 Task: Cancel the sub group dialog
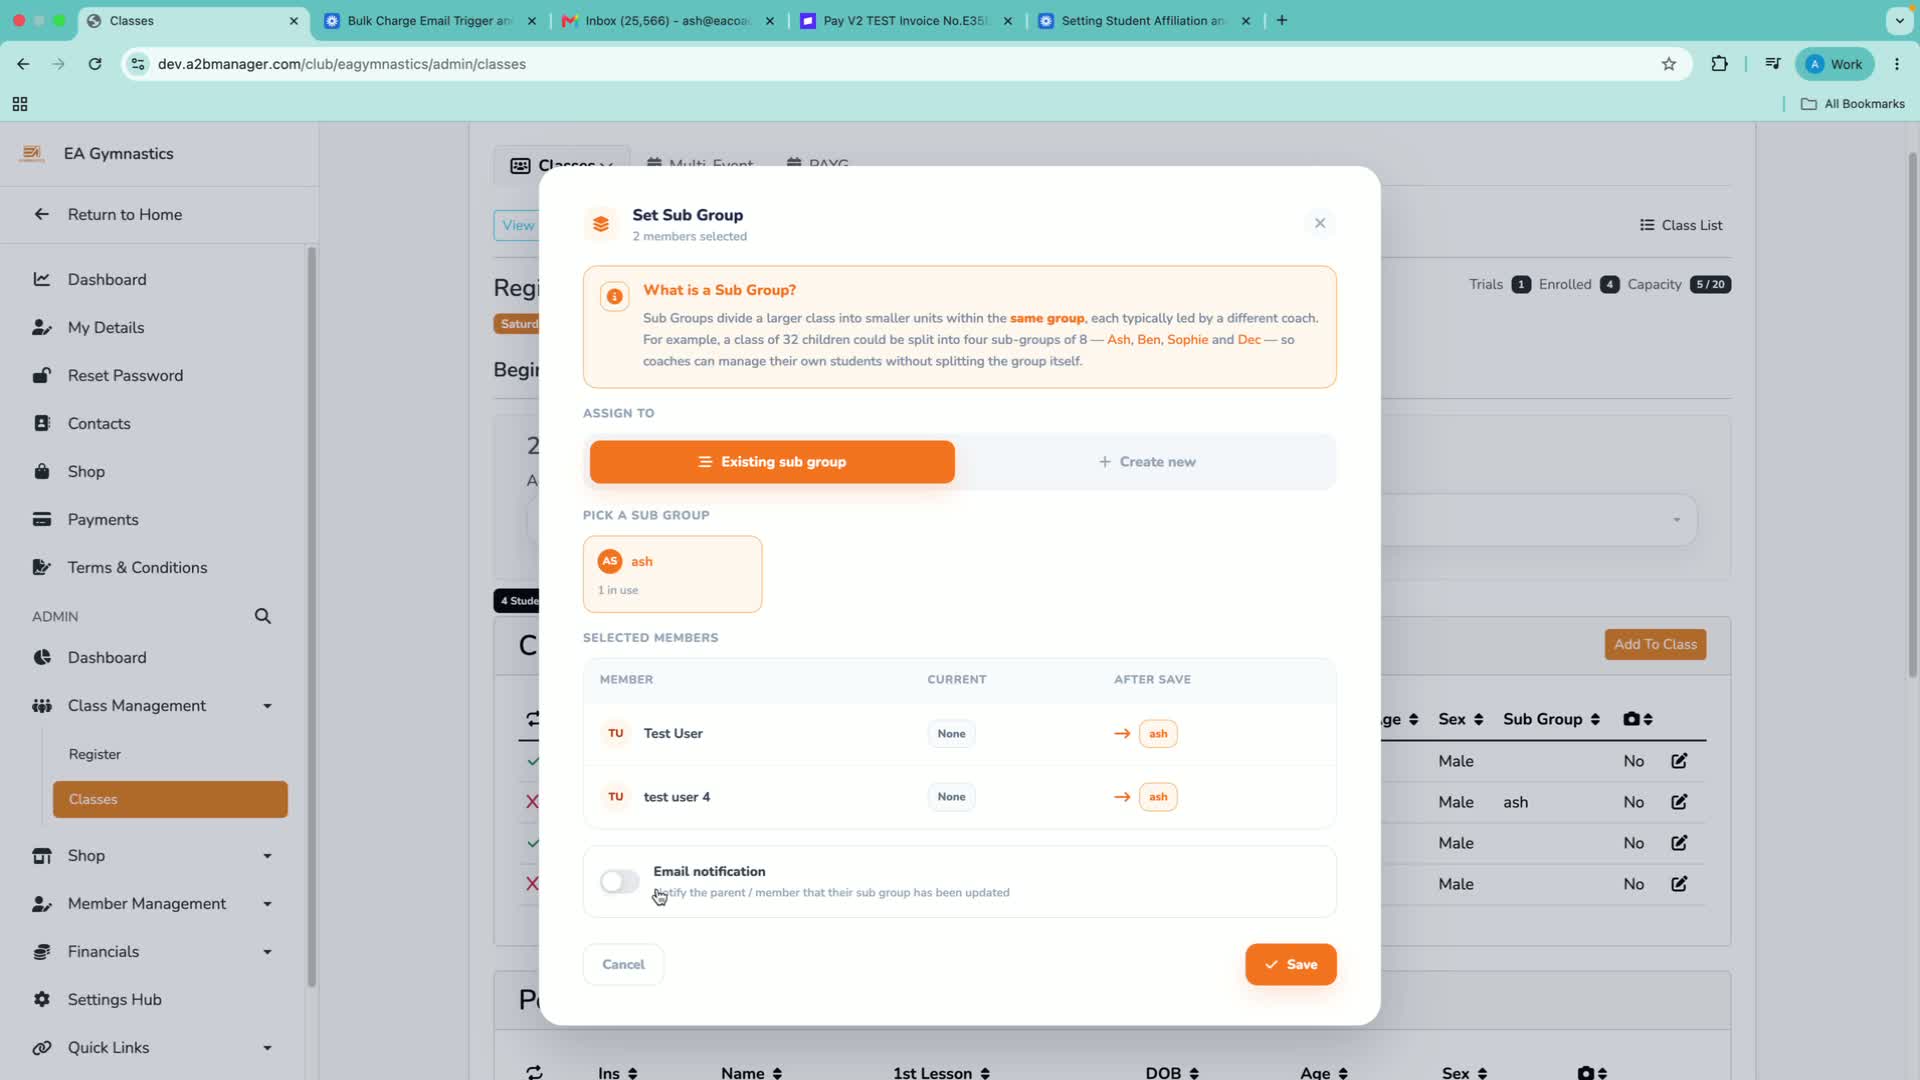(623, 965)
